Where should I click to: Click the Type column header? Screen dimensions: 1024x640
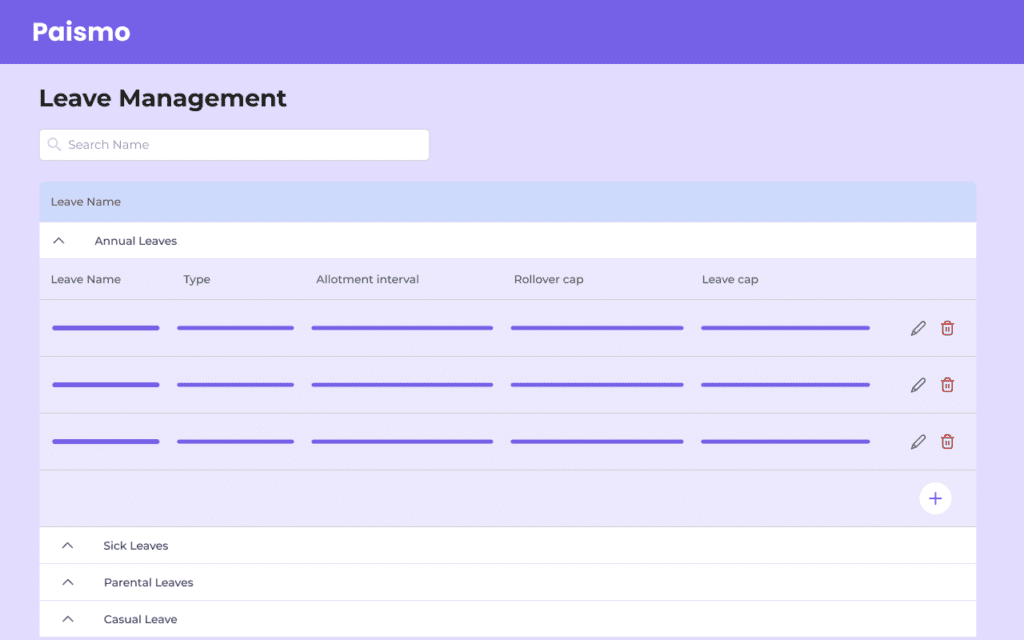pos(196,279)
